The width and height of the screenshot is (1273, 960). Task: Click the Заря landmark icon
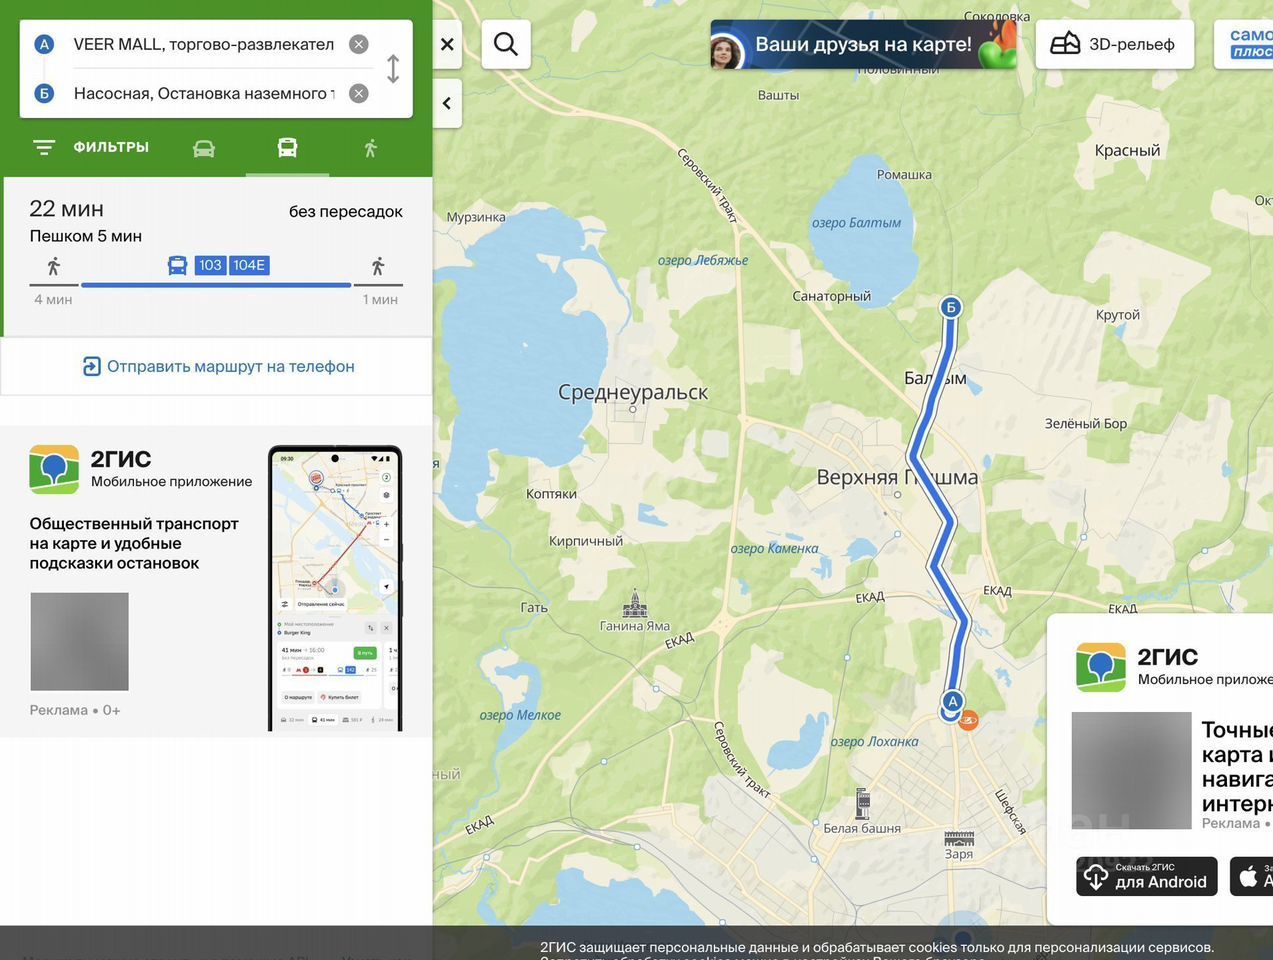point(959,837)
